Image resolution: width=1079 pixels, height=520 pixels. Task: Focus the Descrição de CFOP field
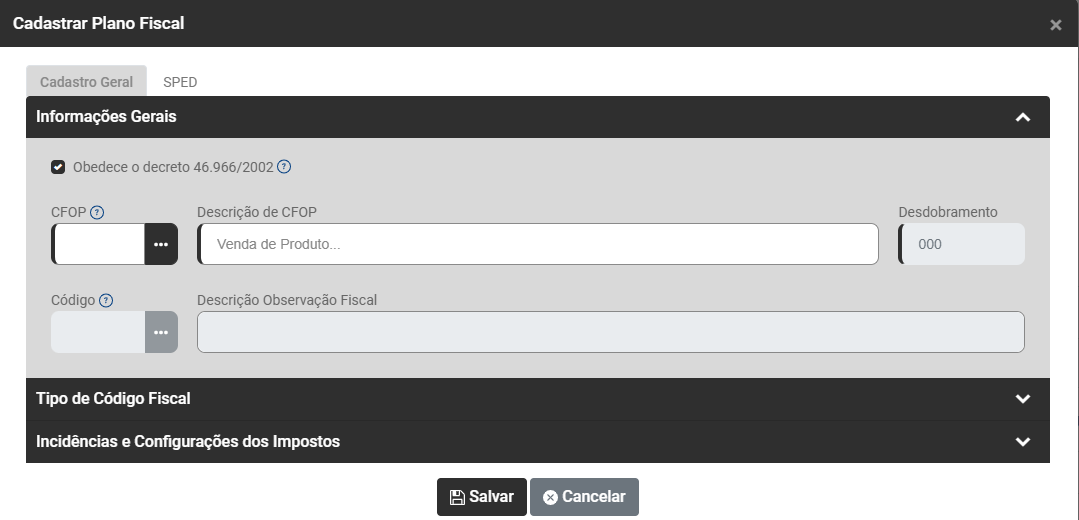click(x=538, y=244)
